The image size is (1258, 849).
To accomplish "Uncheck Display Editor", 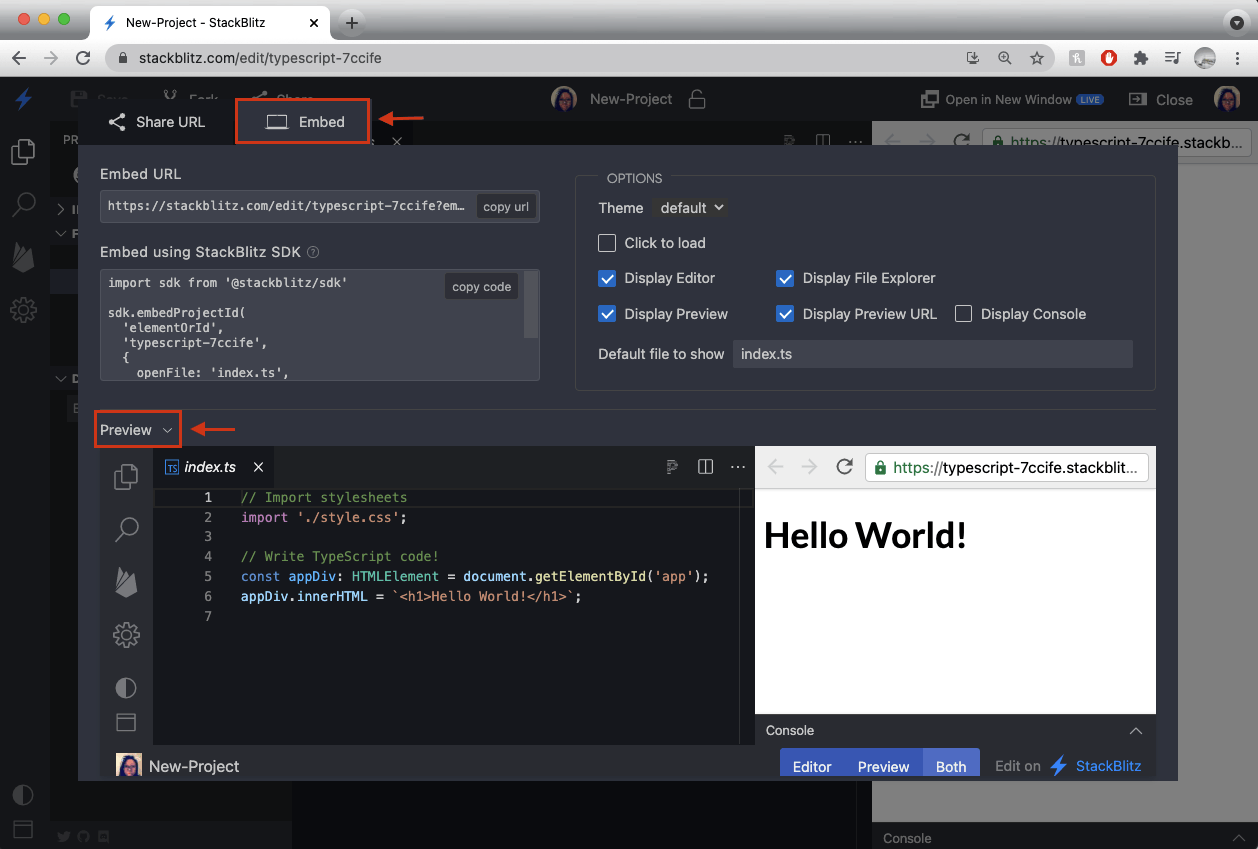I will click(x=607, y=278).
